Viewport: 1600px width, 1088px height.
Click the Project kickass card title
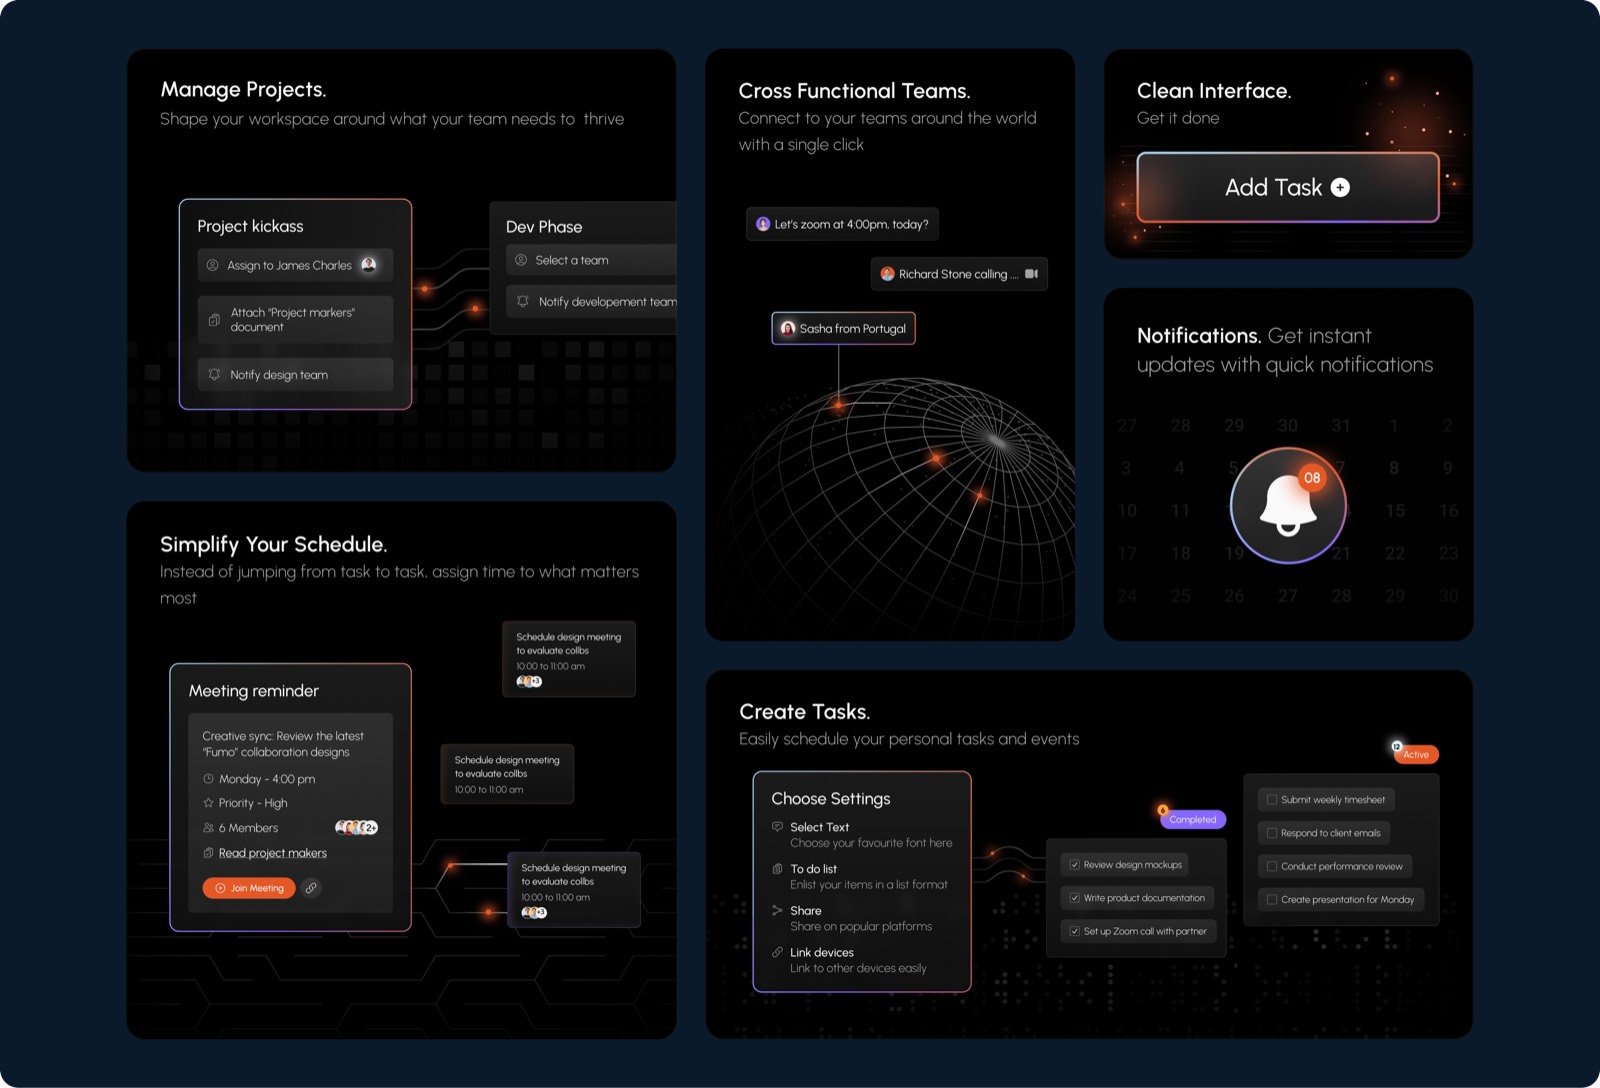[250, 226]
